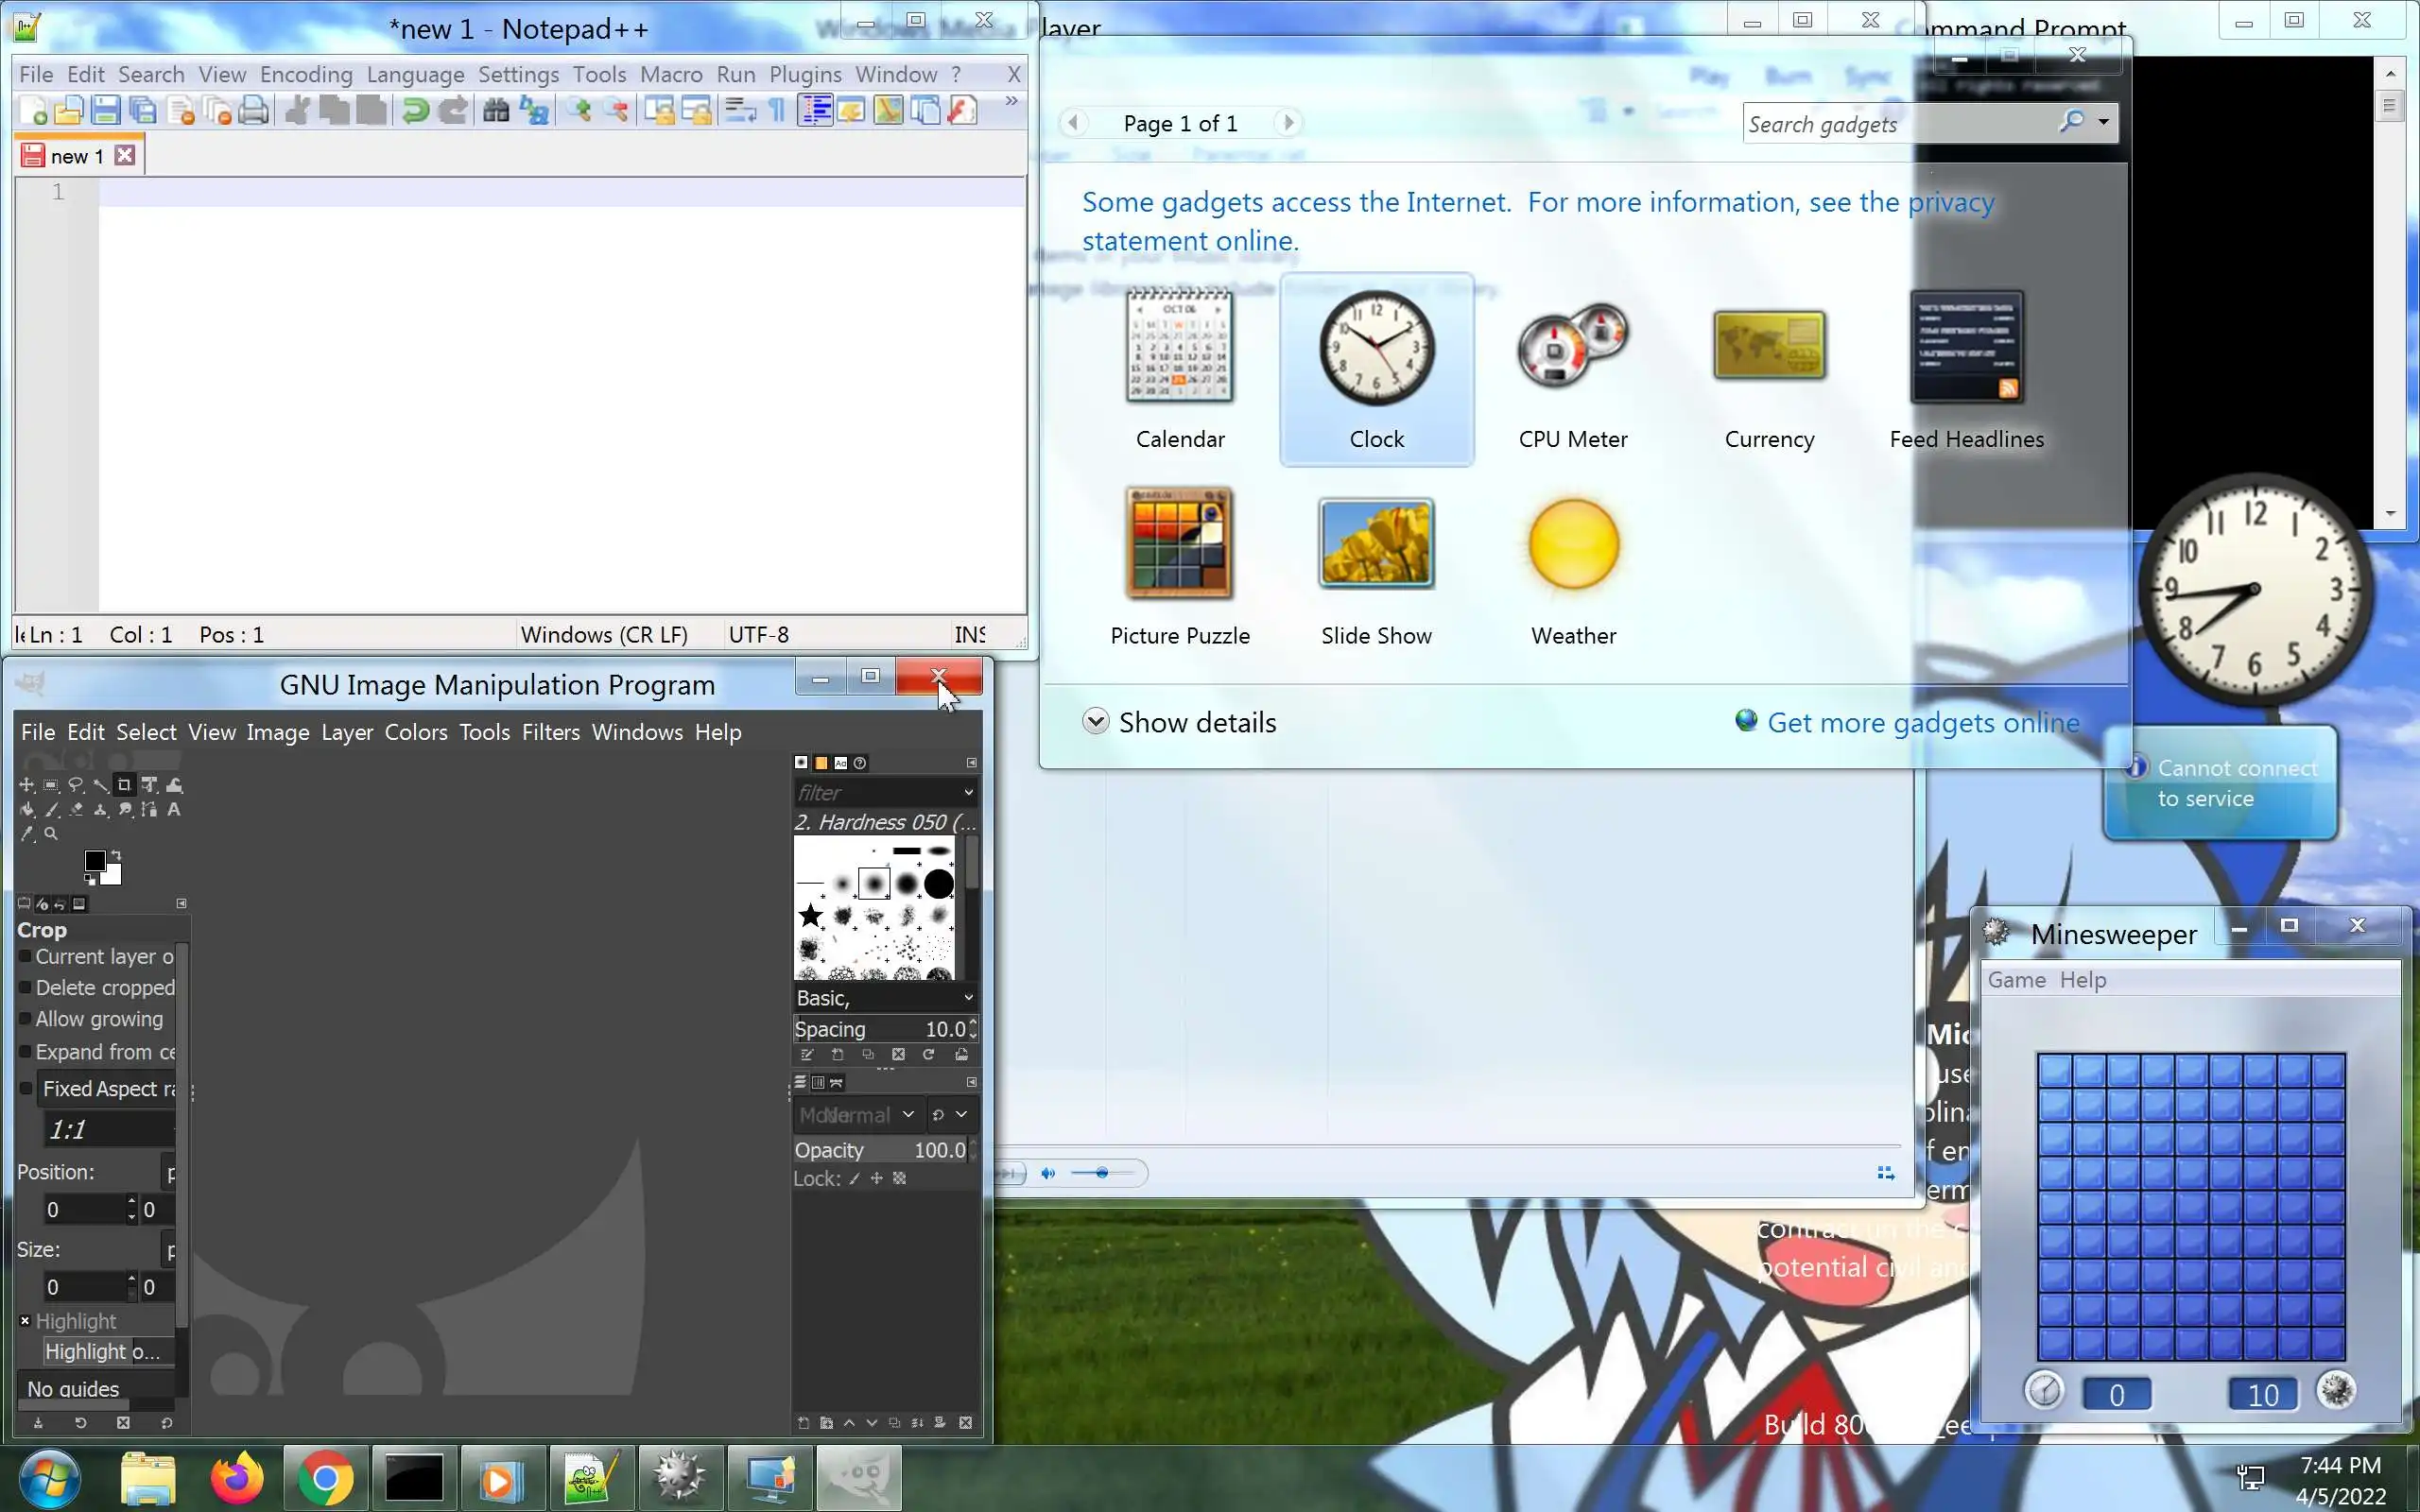The width and height of the screenshot is (2420, 1512).
Task: Select the Text tool in GIMP toolbox
Action: (x=173, y=810)
